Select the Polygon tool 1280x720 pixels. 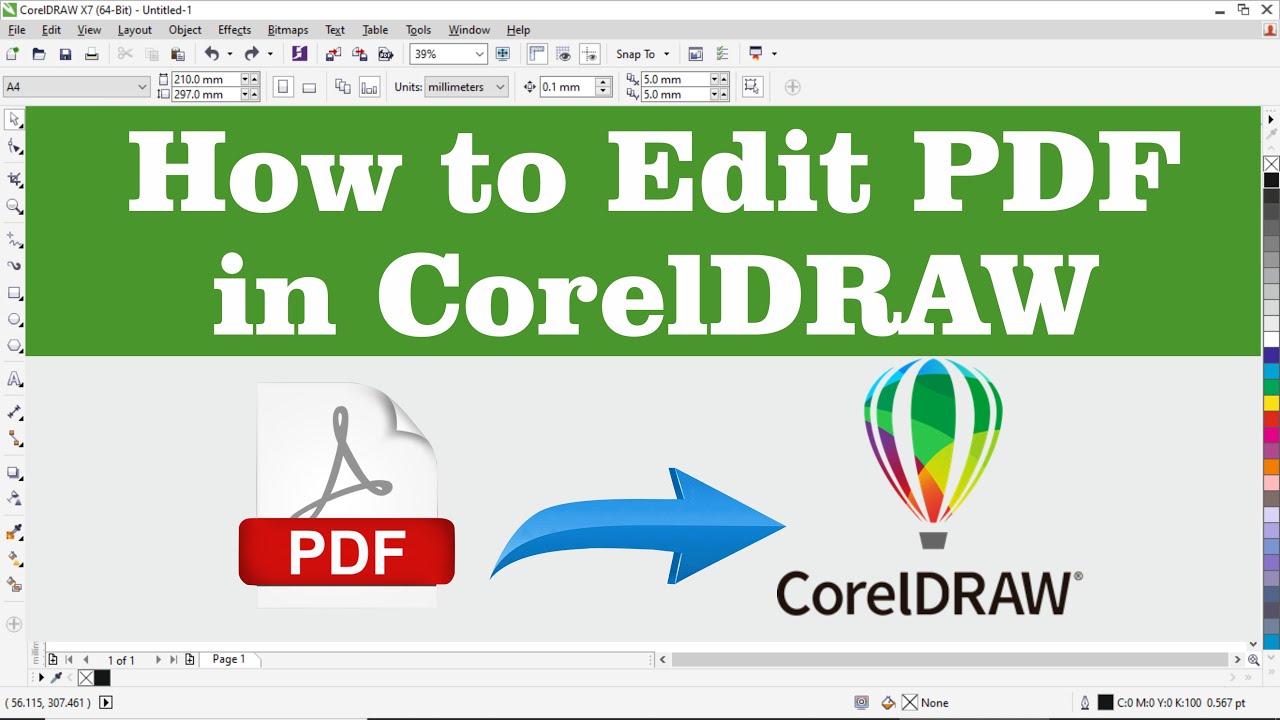click(14, 346)
